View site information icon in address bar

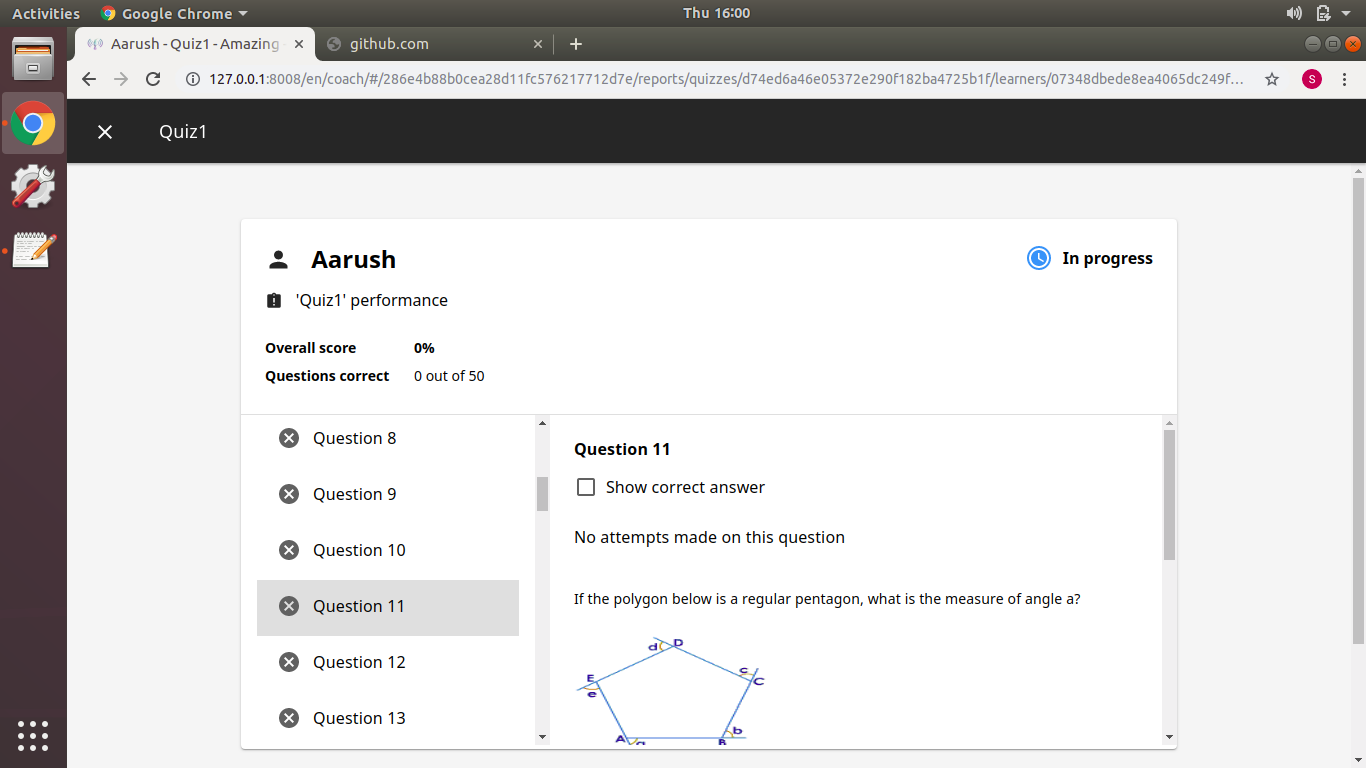[193, 79]
